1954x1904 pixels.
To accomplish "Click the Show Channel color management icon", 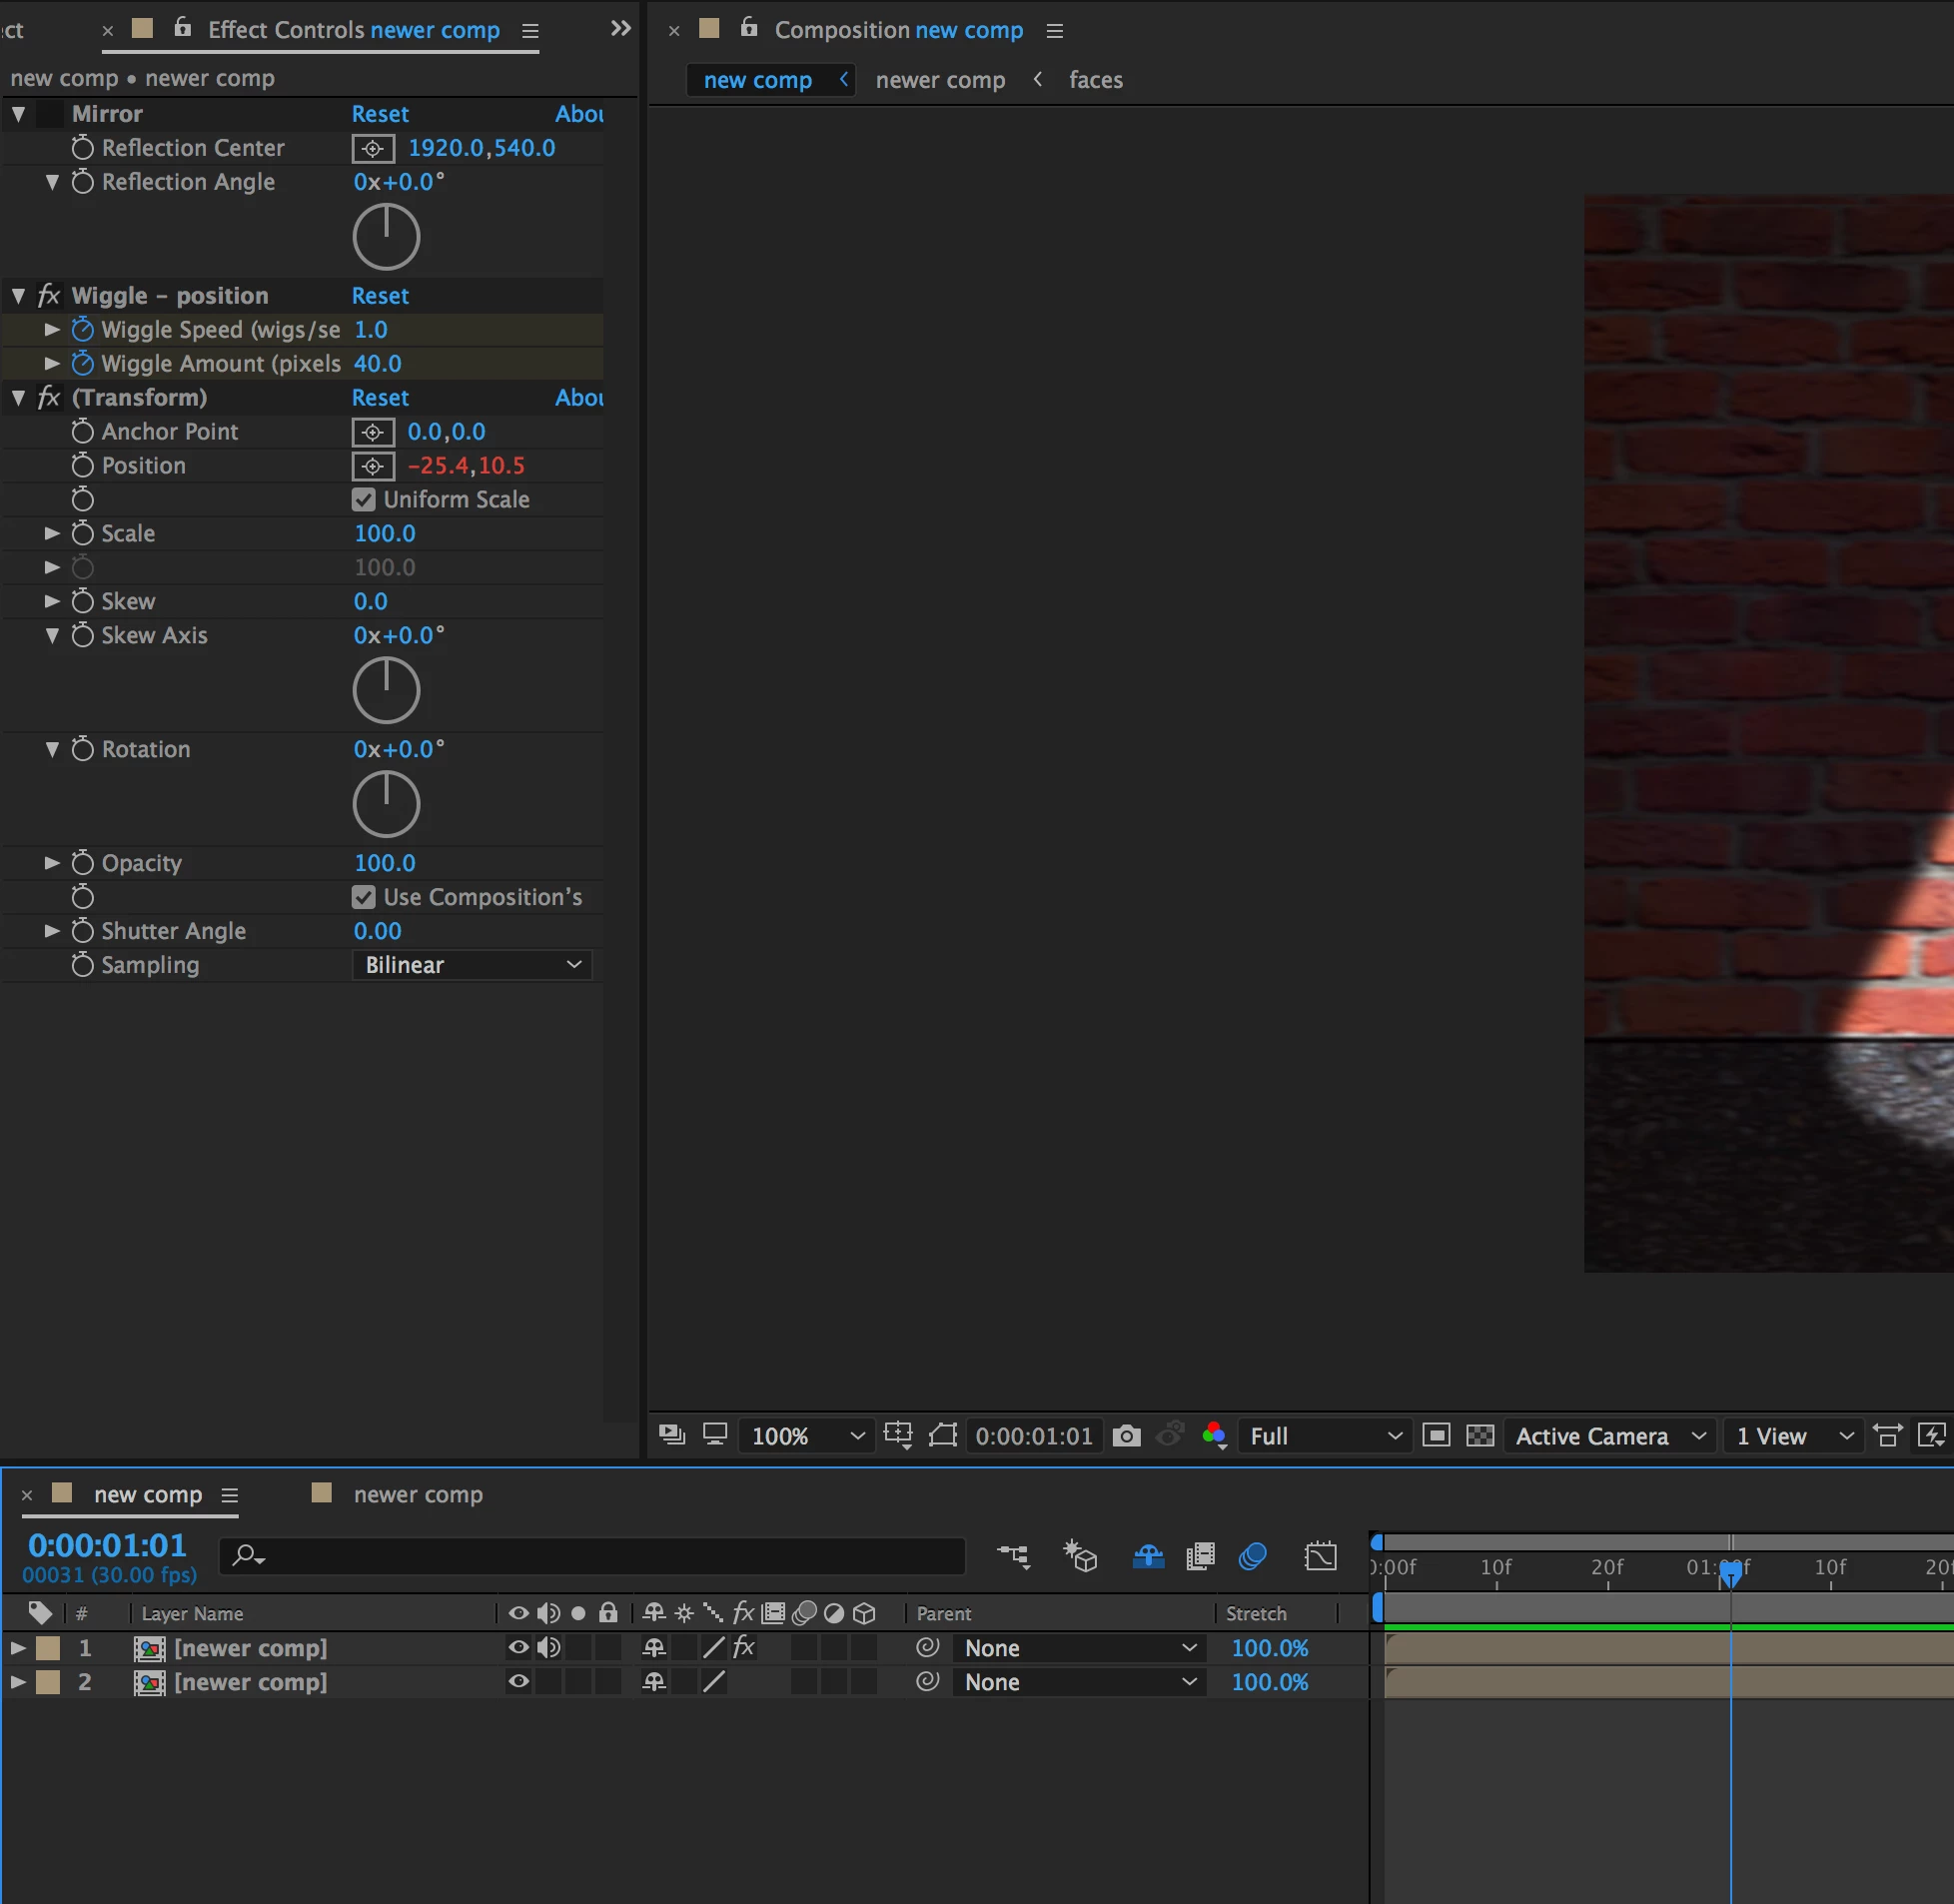I will 1214,1436.
